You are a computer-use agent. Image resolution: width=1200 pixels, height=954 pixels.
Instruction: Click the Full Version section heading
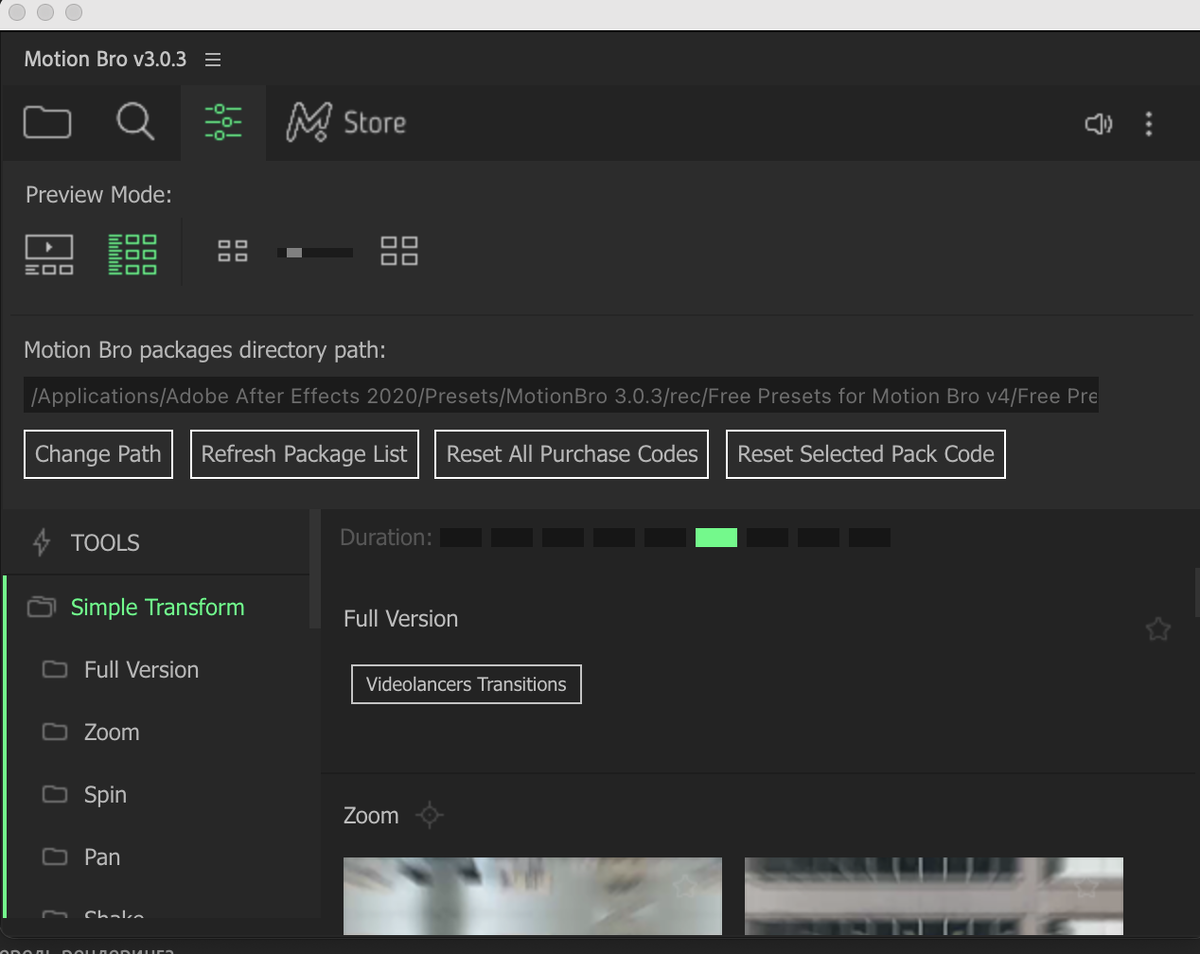point(401,619)
